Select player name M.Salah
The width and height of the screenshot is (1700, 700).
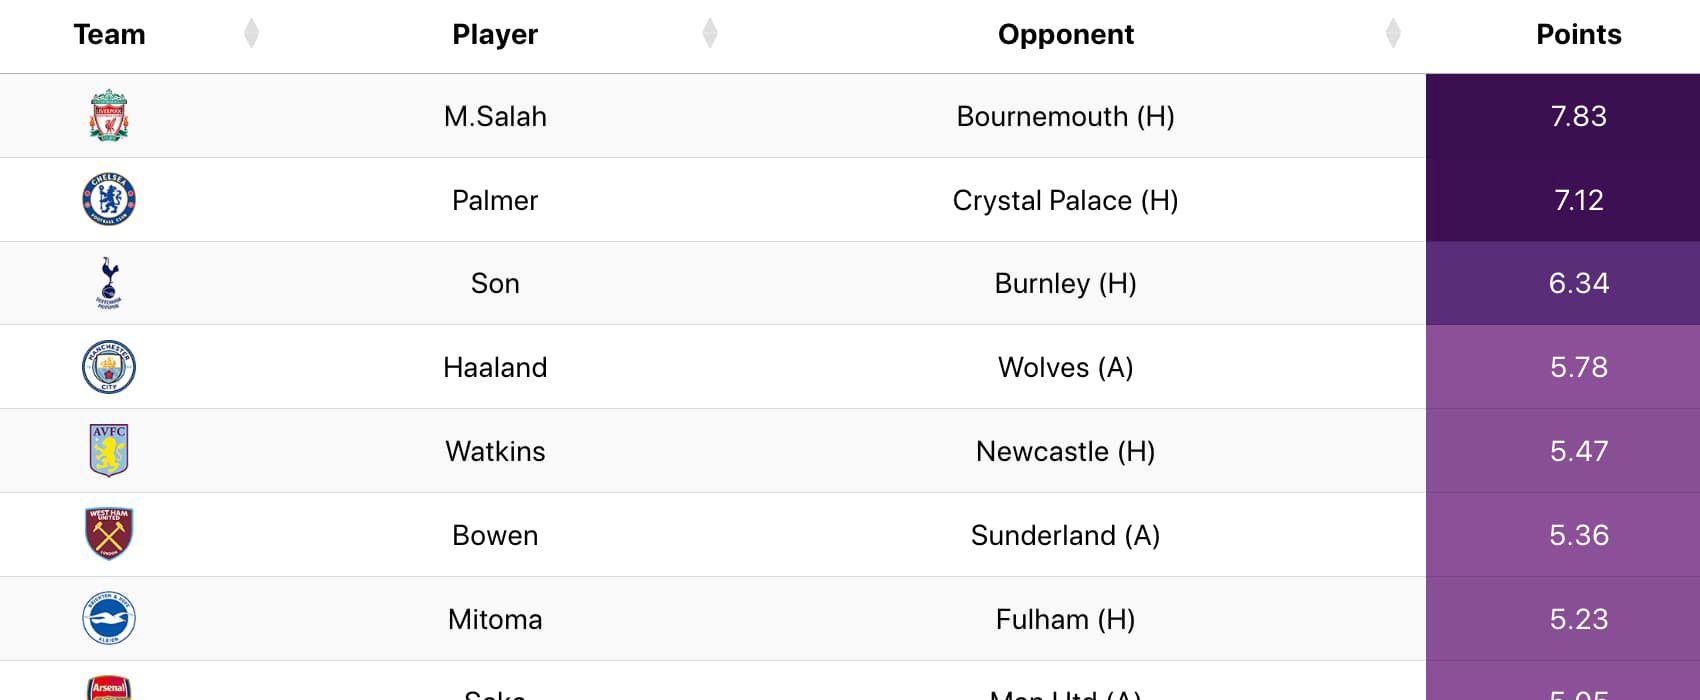(495, 116)
